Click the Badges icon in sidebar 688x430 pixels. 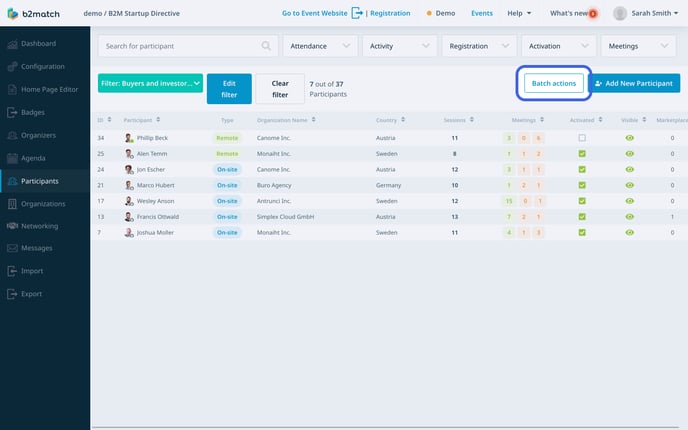click(x=12, y=112)
